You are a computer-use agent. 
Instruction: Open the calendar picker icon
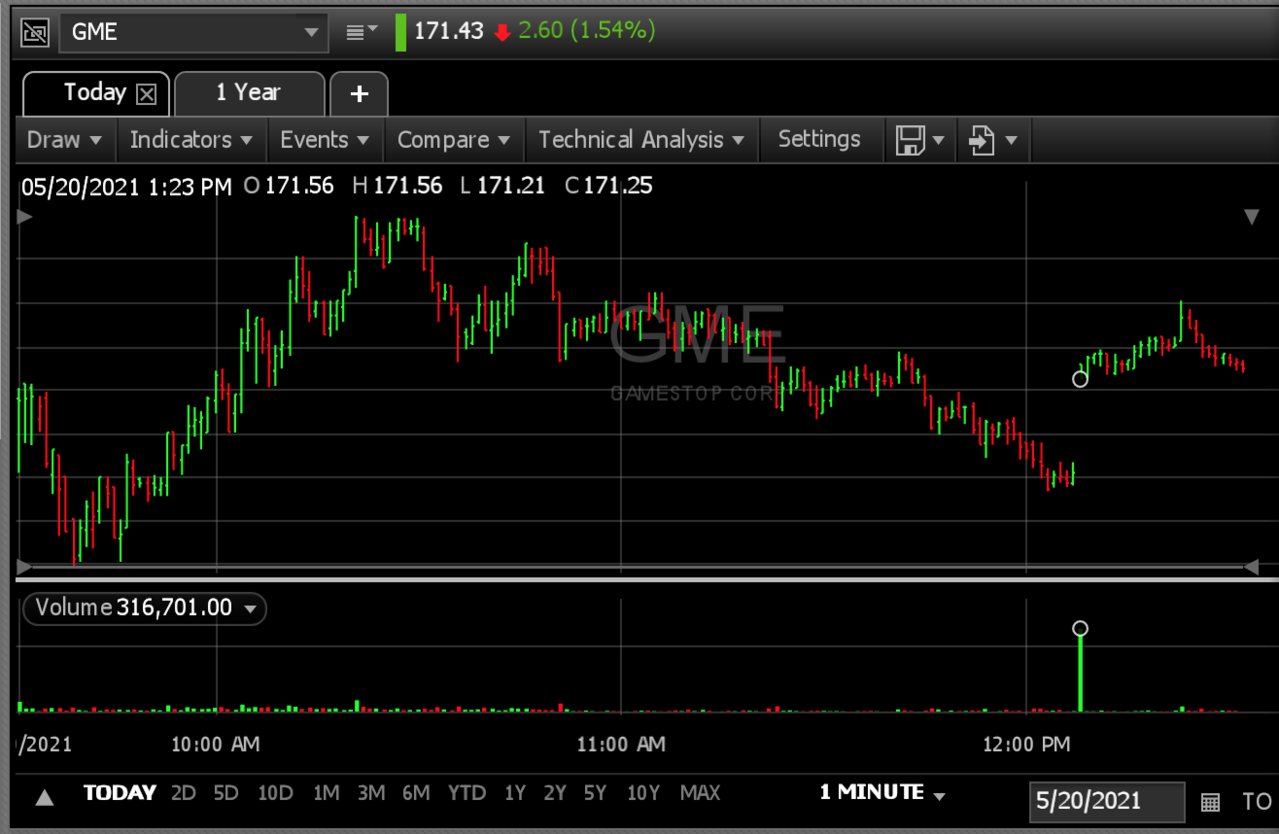[x=1210, y=801]
